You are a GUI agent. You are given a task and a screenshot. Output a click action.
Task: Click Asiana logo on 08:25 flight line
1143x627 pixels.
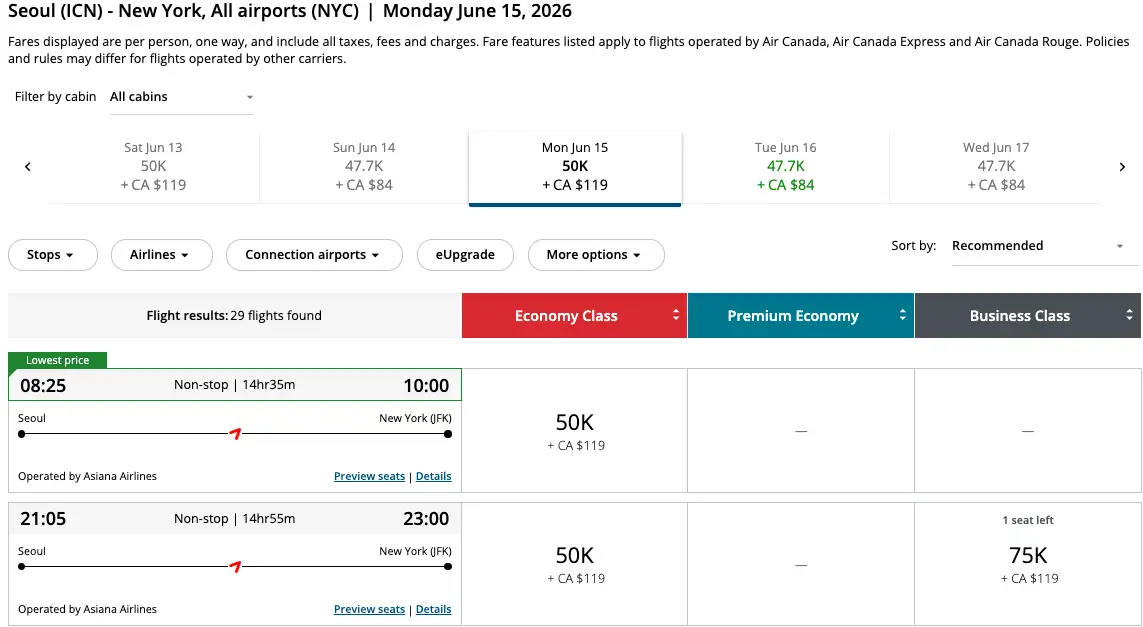coord(236,434)
